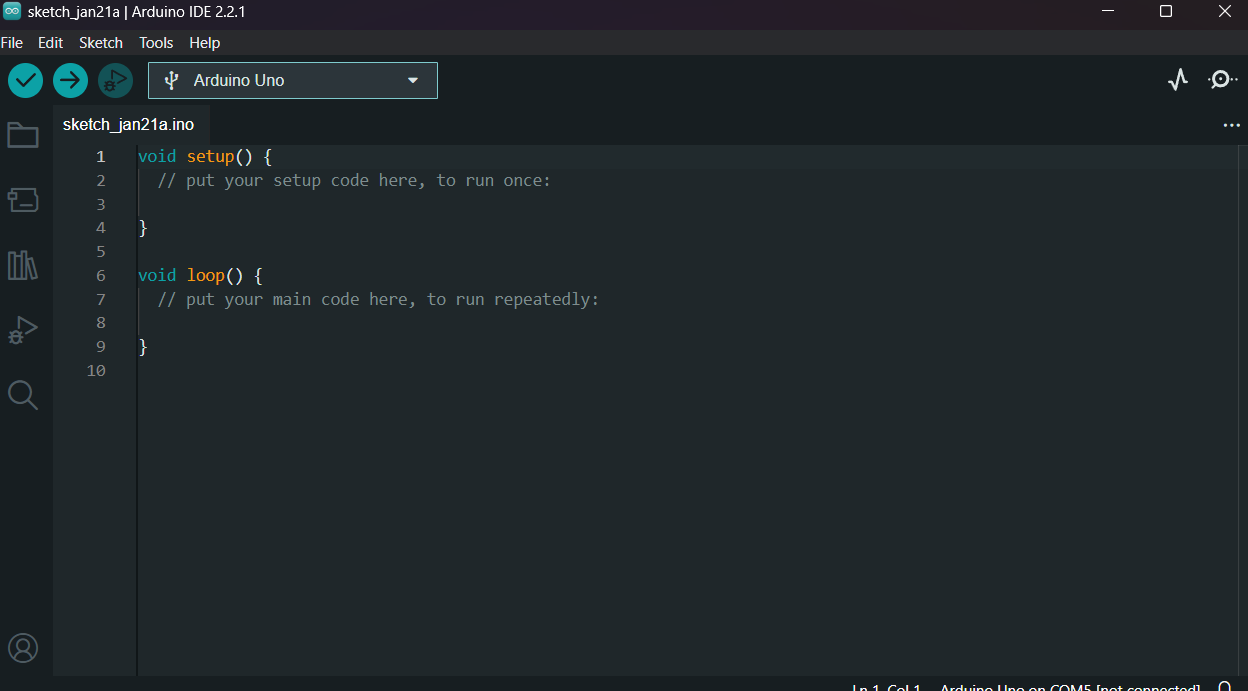Open the tab options ellipsis menu
This screenshot has width=1248, height=691.
pos(1231,126)
